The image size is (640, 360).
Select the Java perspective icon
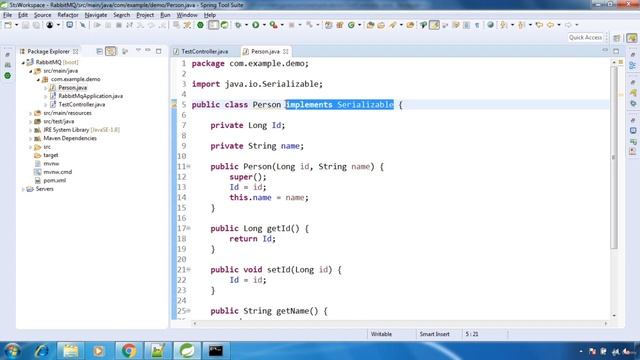[x=632, y=38]
